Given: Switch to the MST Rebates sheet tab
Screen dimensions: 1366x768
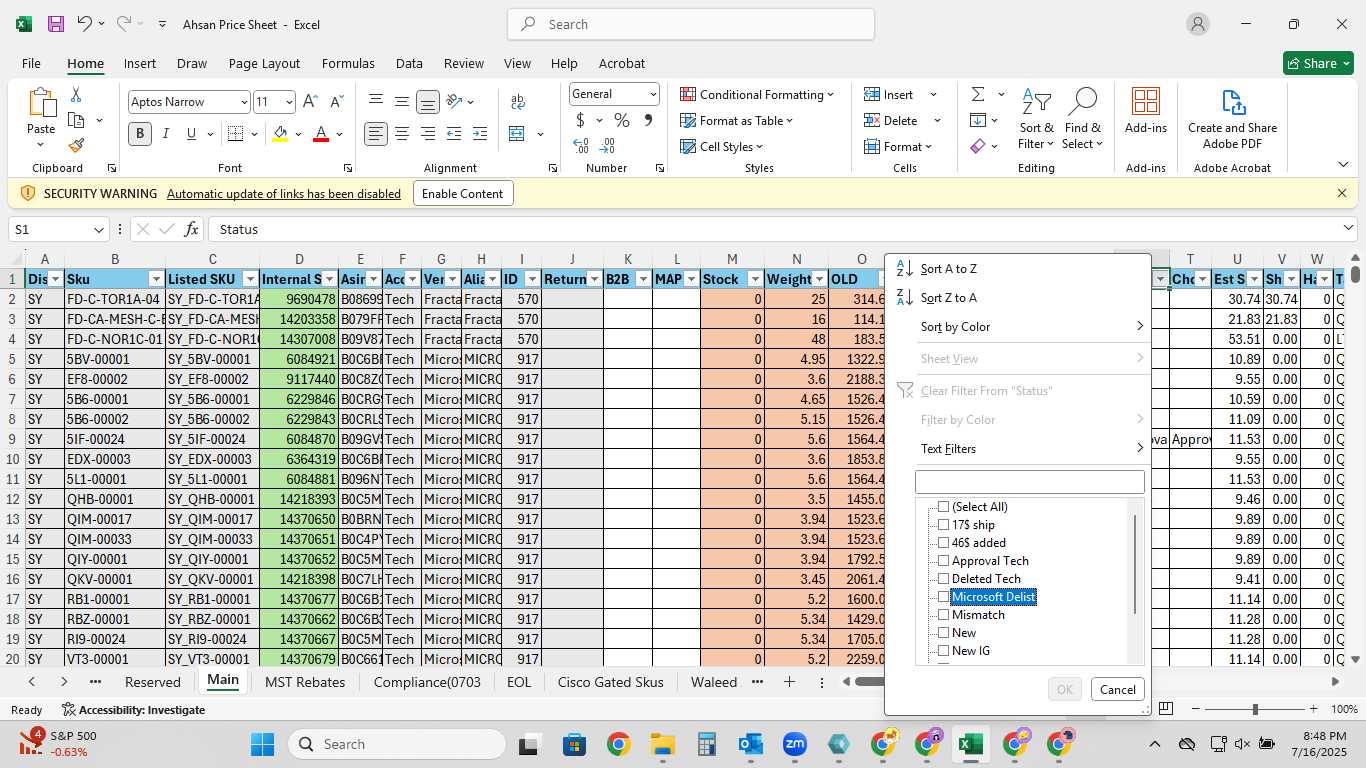Looking at the screenshot, I should coord(305,682).
